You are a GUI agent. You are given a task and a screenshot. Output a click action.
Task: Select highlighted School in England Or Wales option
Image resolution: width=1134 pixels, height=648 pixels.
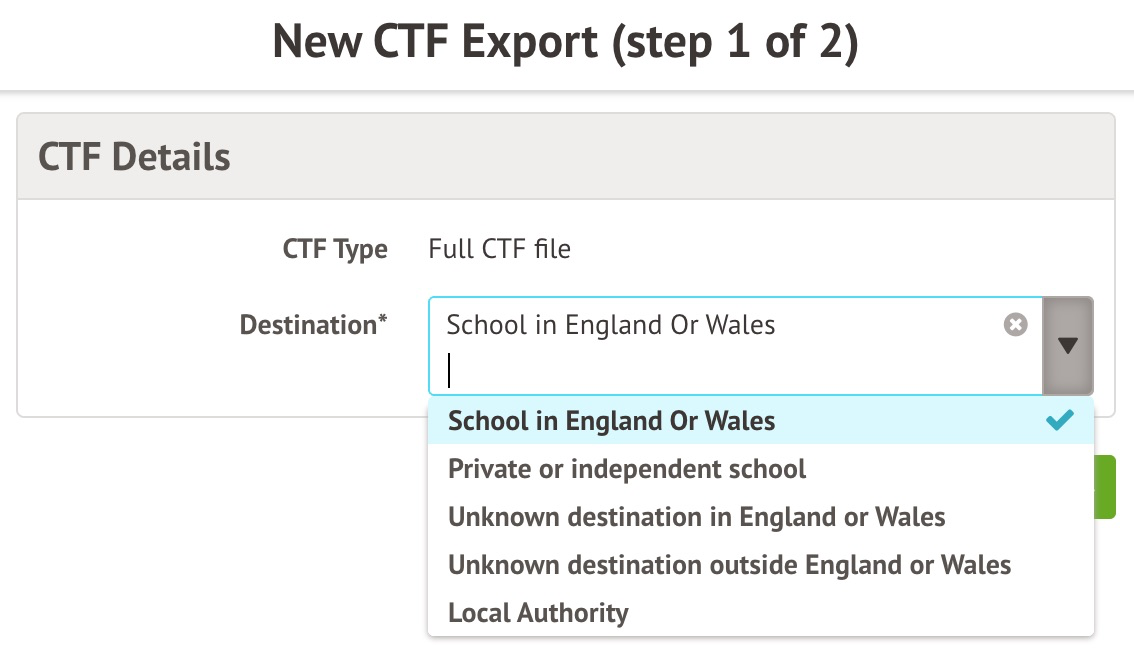[611, 421]
